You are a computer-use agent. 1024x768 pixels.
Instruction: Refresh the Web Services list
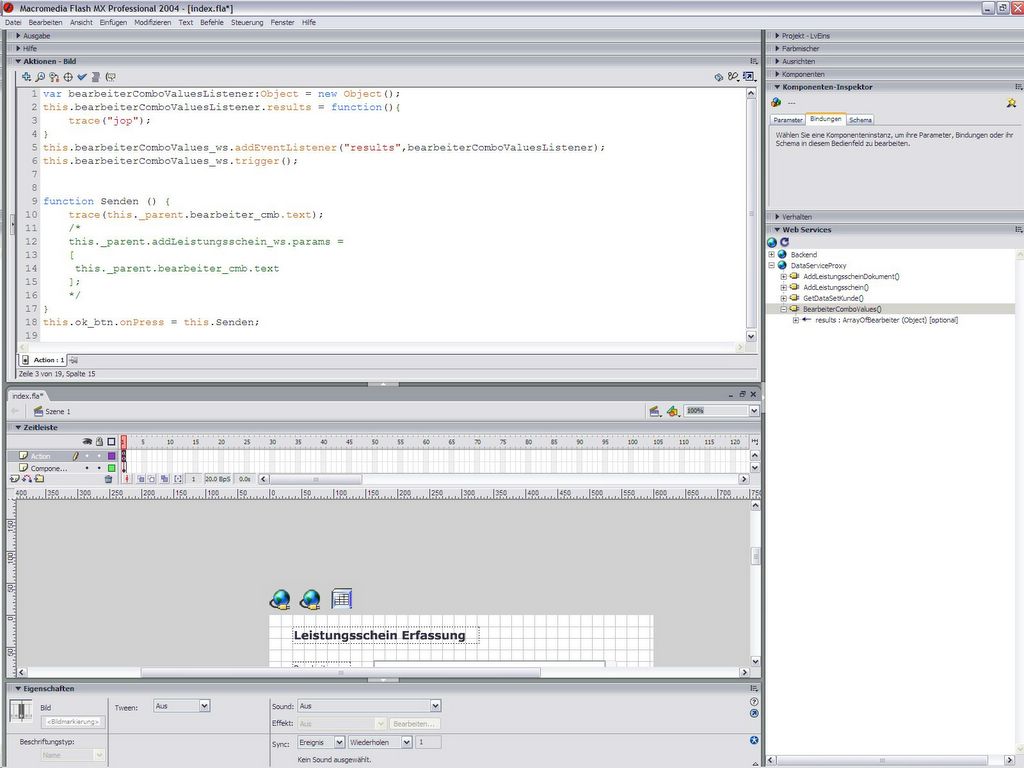(784, 242)
